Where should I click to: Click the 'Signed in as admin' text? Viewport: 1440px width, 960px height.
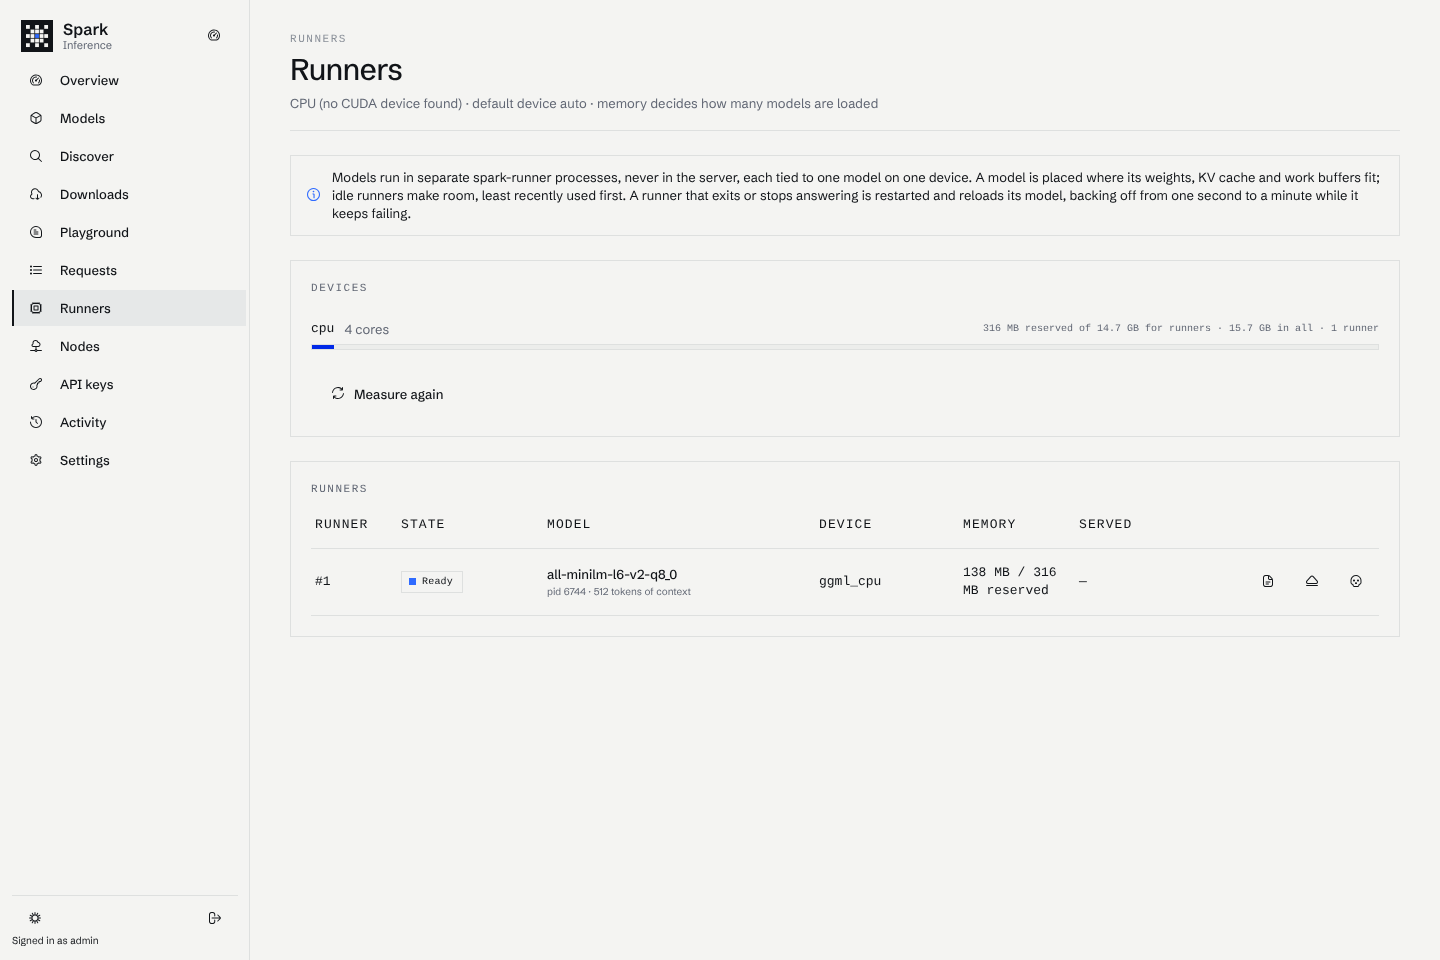click(x=55, y=941)
